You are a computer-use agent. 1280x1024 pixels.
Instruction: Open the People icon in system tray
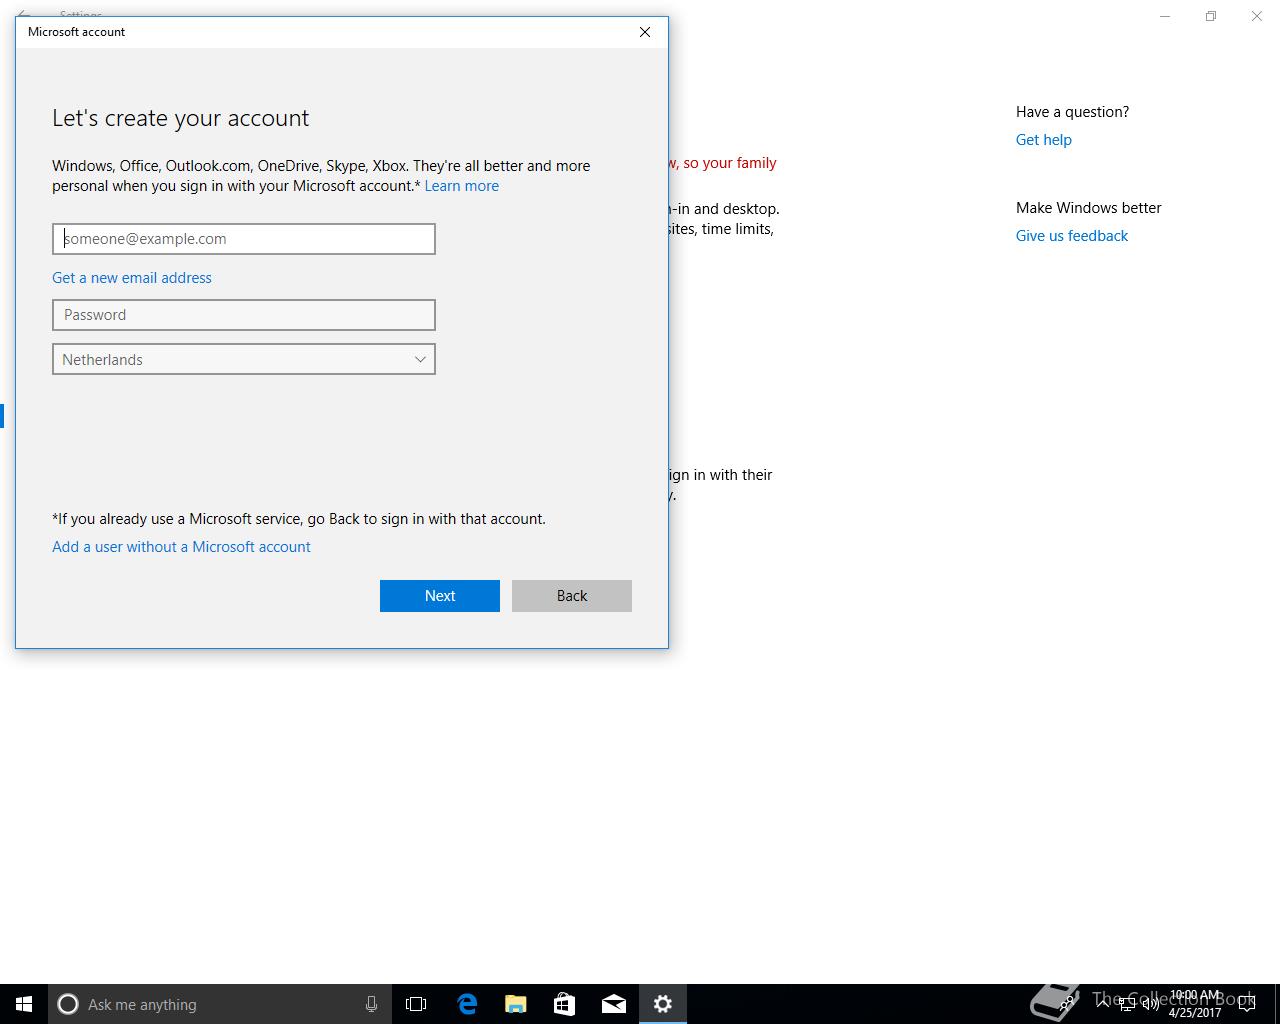(1068, 1004)
